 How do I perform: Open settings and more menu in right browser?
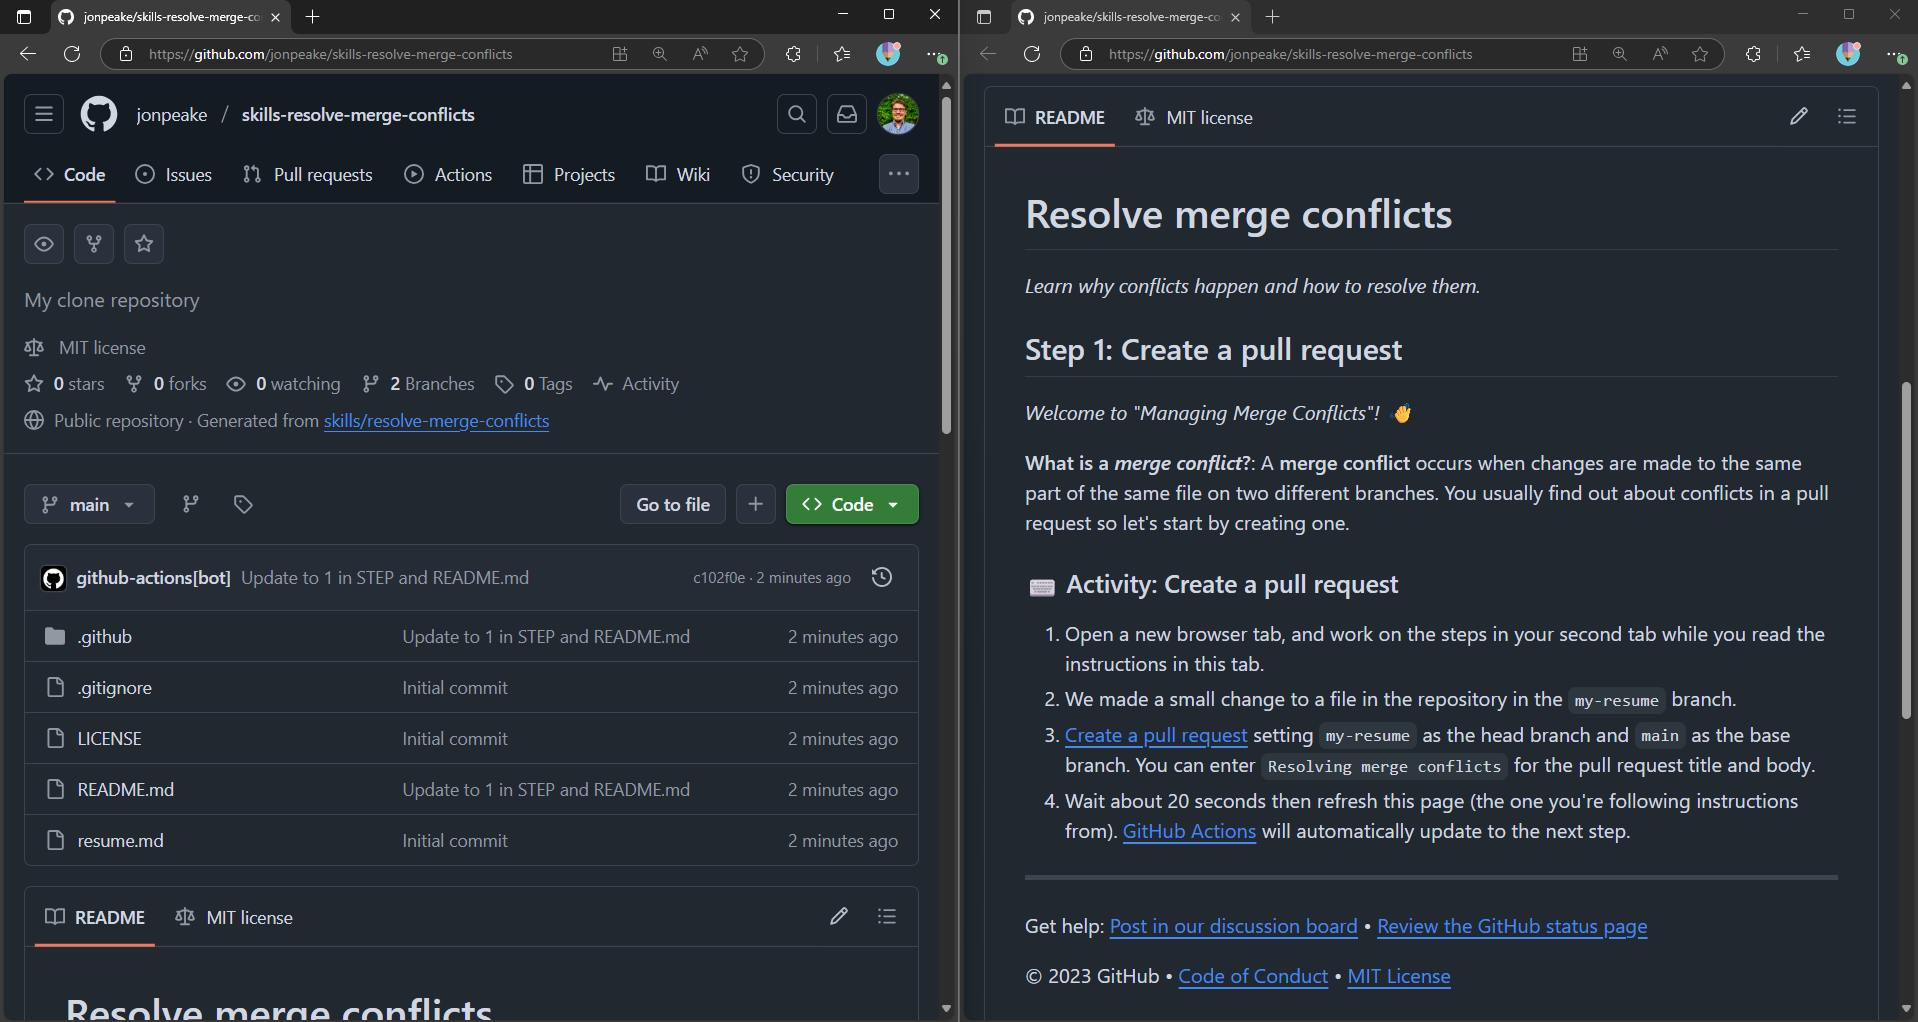point(1896,54)
